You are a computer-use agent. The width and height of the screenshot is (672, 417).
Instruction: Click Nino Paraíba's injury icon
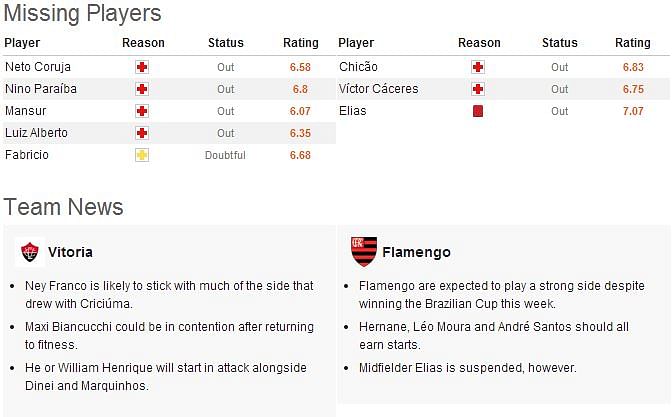click(142, 89)
